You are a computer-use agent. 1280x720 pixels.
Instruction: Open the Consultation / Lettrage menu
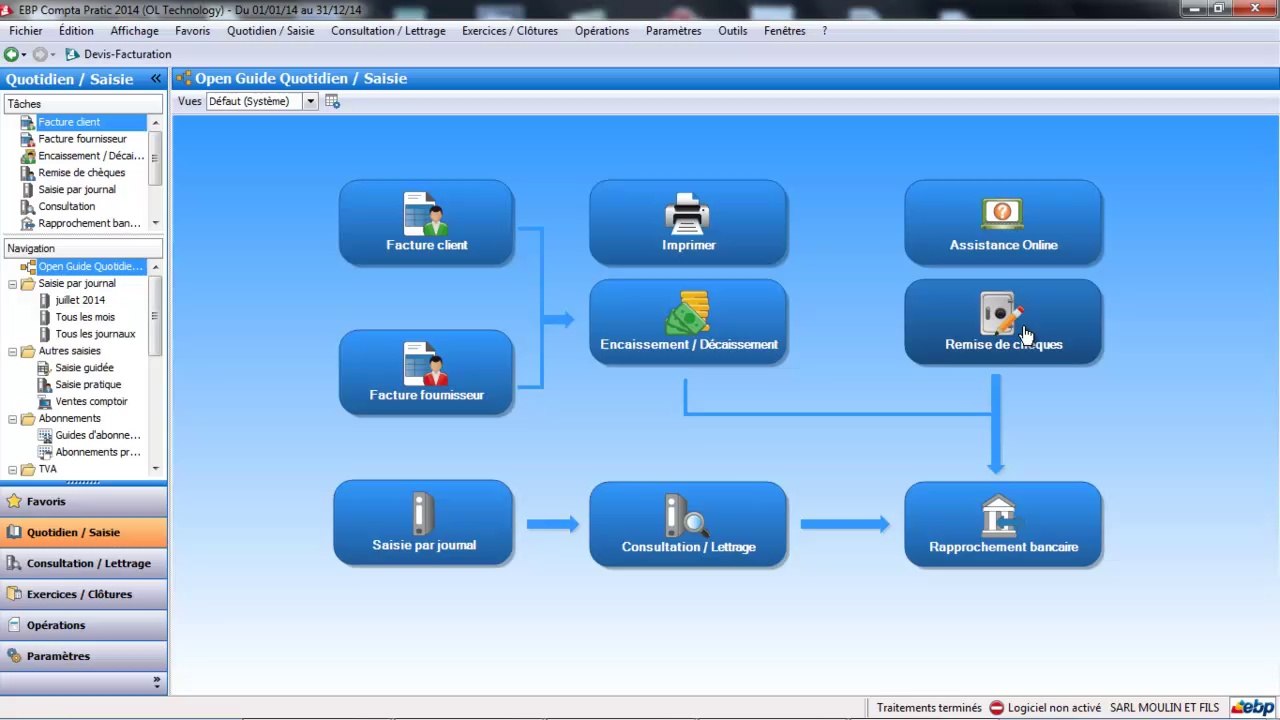[x=388, y=31]
